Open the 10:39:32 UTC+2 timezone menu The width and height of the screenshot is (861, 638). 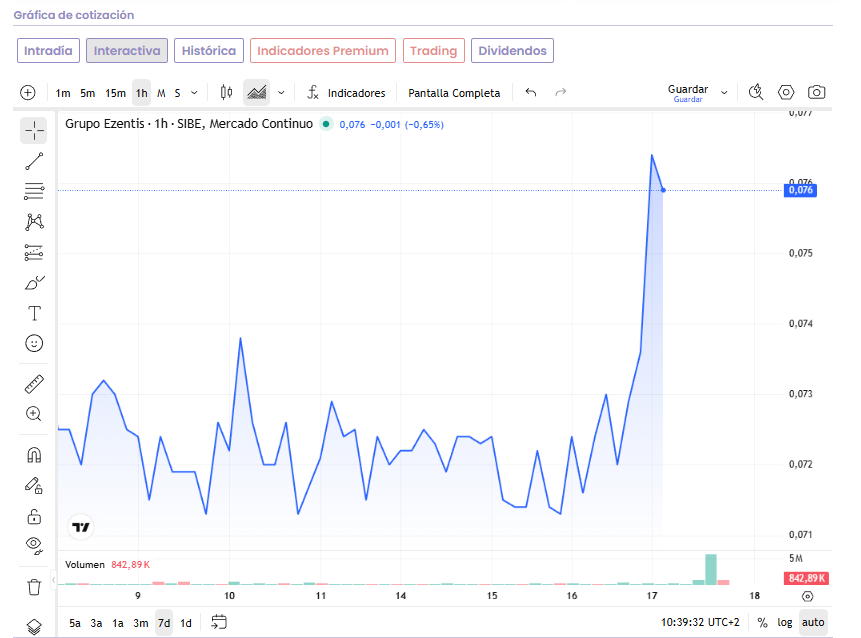point(700,623)
